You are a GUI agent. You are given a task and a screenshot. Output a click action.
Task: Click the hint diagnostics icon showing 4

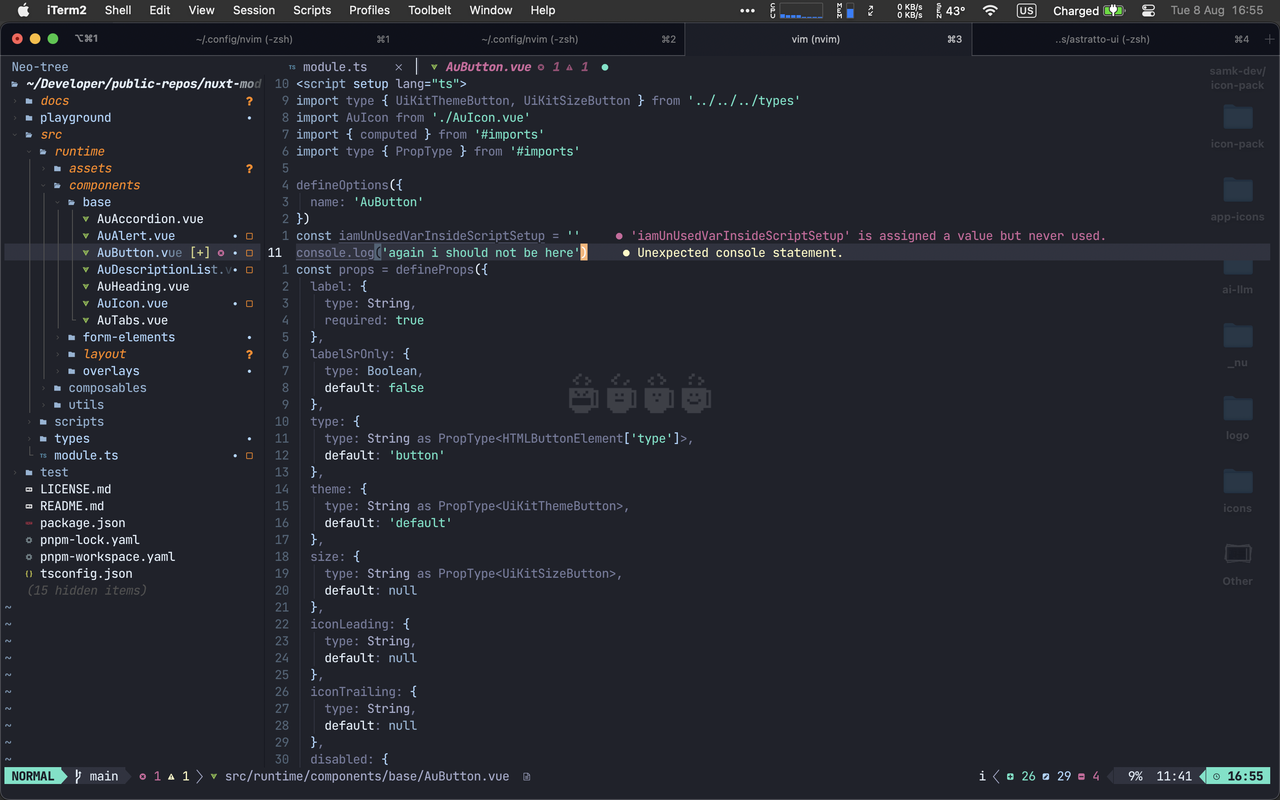point(1080,776)
